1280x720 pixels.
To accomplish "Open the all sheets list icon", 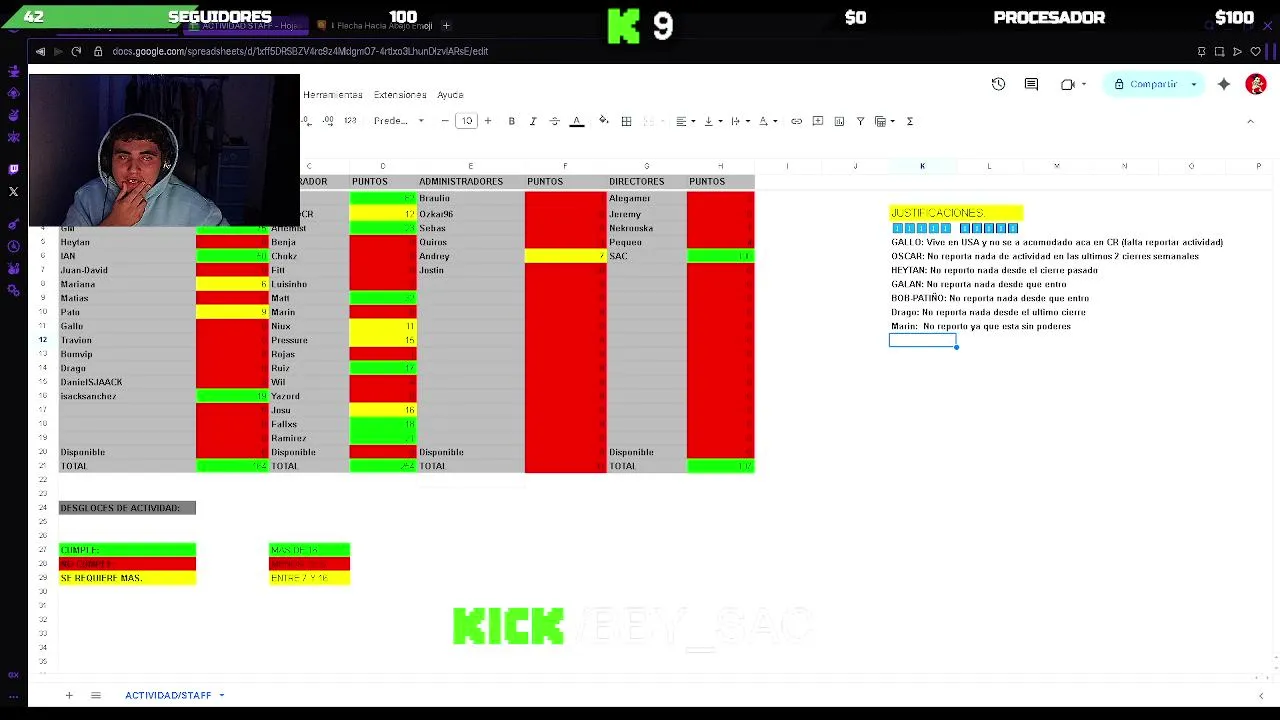I will coord(96,695).
